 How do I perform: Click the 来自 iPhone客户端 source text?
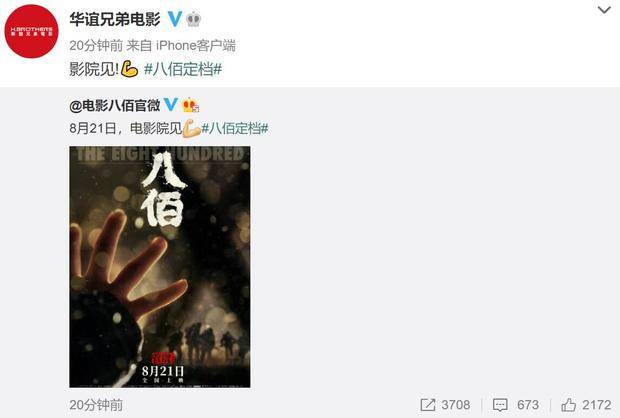[181, 45]
